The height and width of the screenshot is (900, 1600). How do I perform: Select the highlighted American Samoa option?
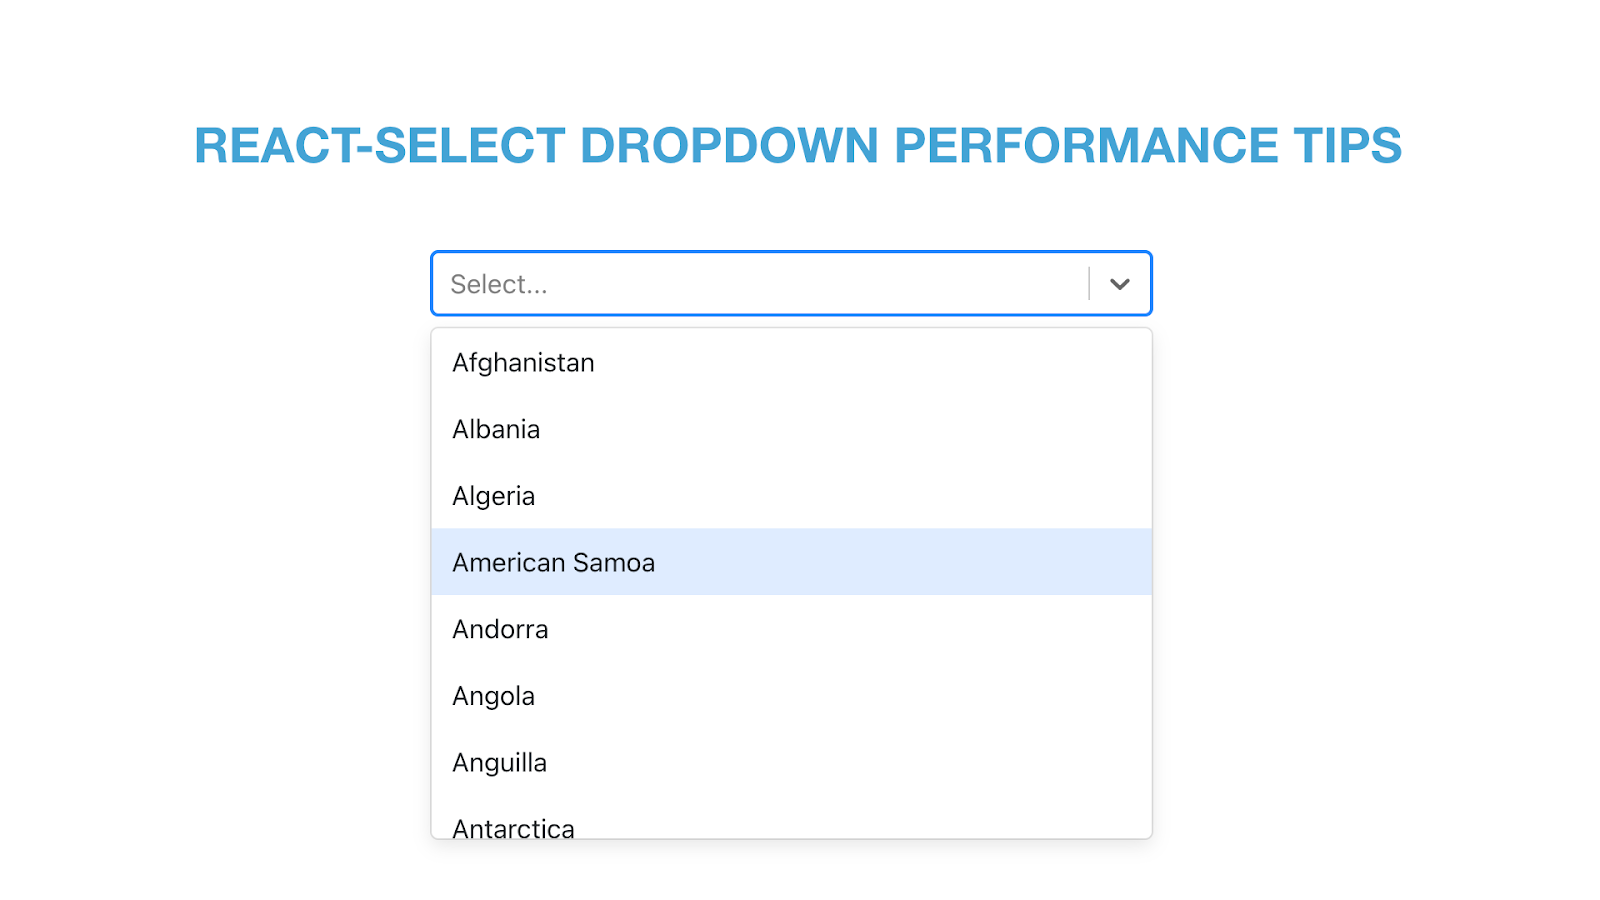pos(791,562)
